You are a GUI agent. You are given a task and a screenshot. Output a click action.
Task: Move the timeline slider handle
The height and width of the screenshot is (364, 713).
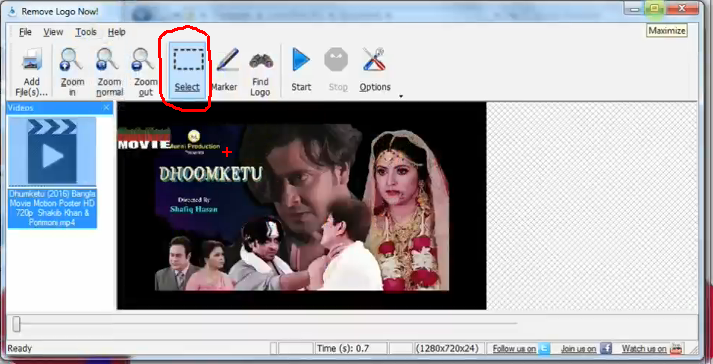tap(16, 324)
